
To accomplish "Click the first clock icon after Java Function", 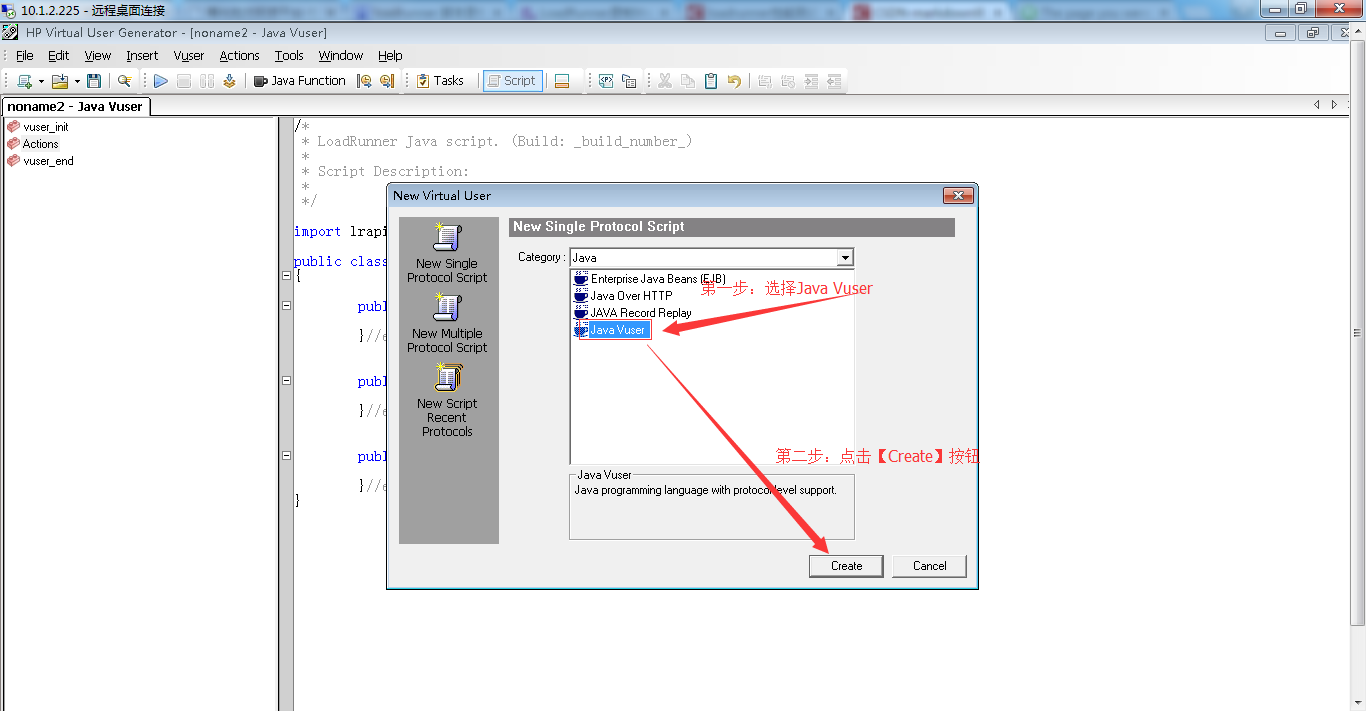I will [x=365, y=81].
